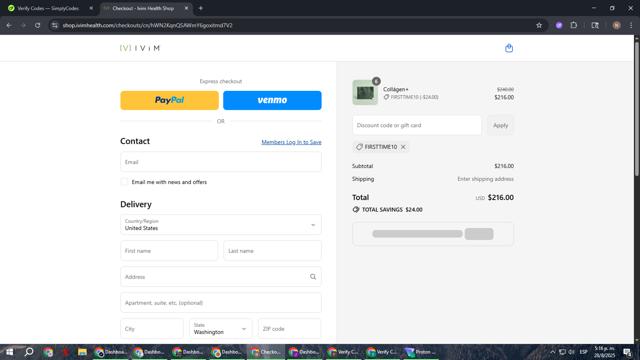Click the Apartment, suite, etc. field

[221, 303]
